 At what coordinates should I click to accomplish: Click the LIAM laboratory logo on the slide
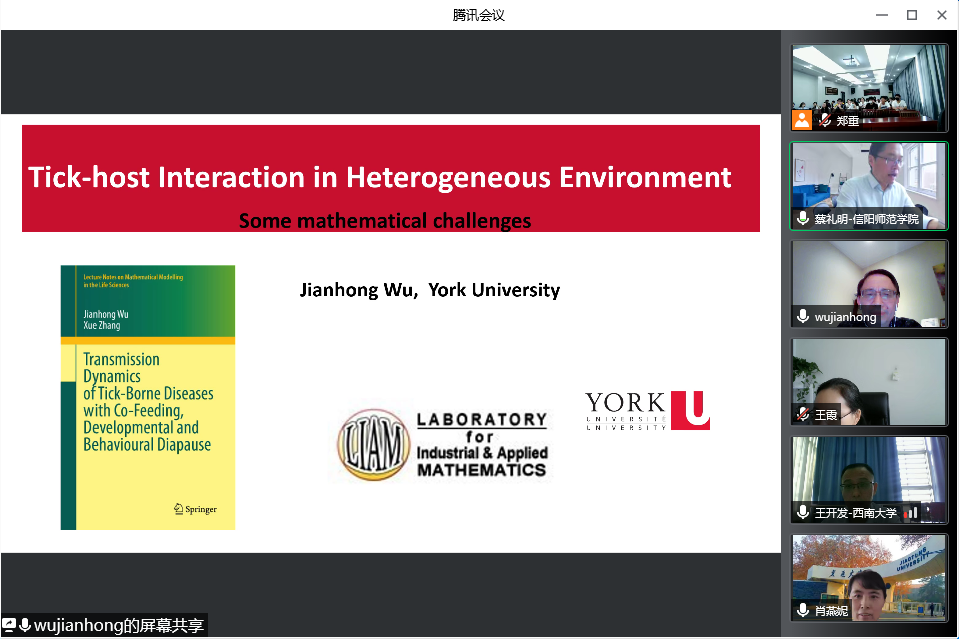(444, 444)
